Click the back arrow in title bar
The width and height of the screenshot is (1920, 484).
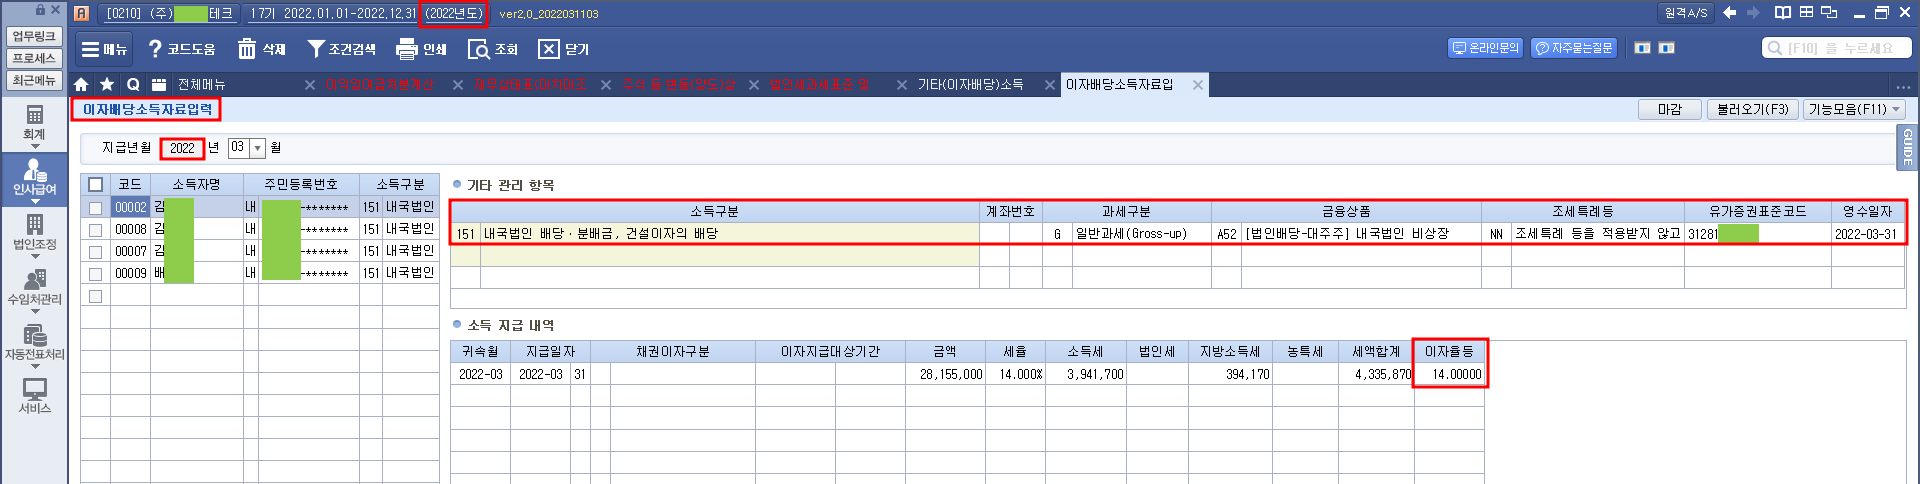[x=1729, y=13]
